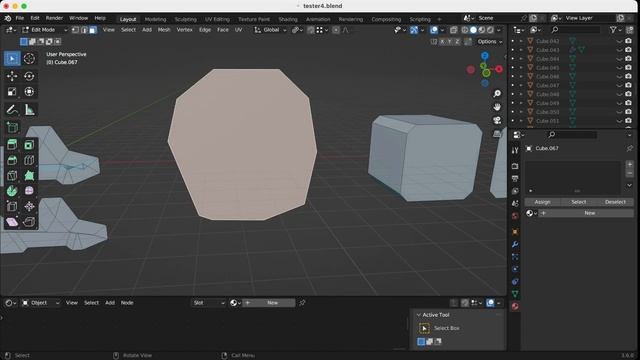Select the Rip Region tool
Viewport: 640px width, 360px height.
(29, 222)
